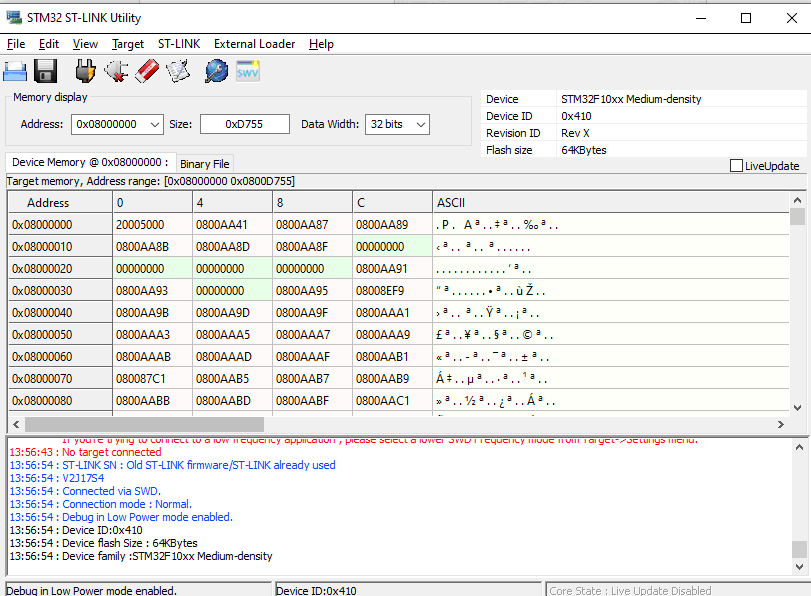
Task: Click Device value STM32F10xx Medium-density
Action: pyautogui.click(x=631, y=99)
